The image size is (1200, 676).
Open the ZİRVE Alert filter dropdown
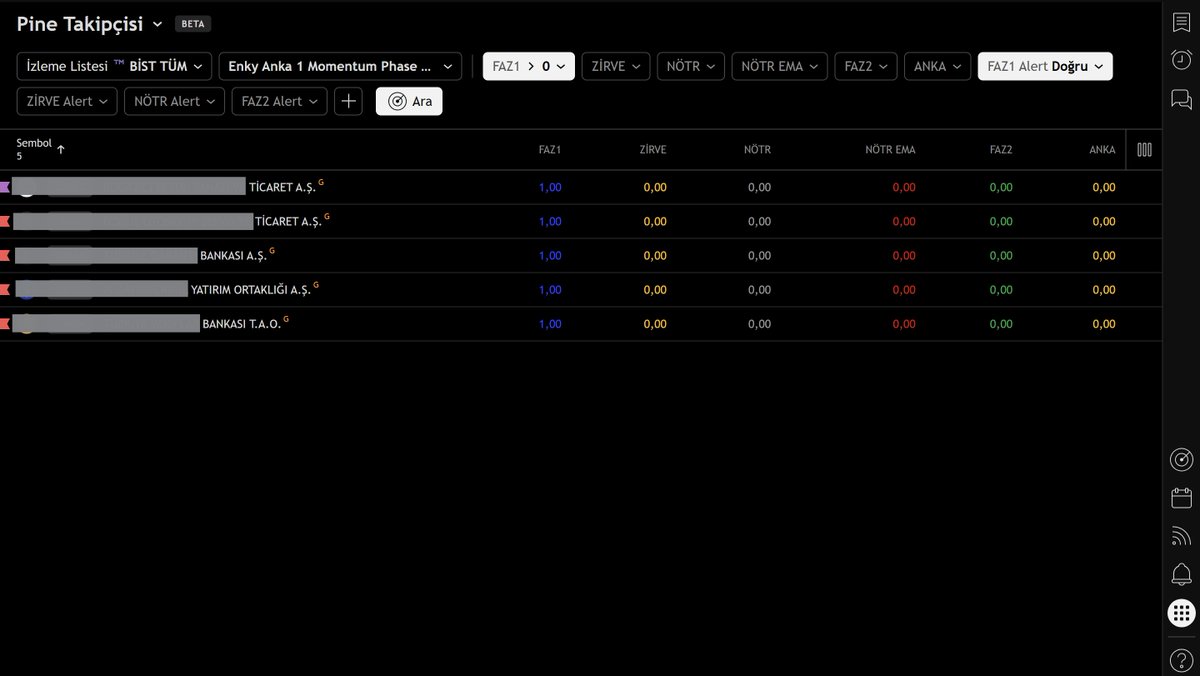(x=67, y=101)
